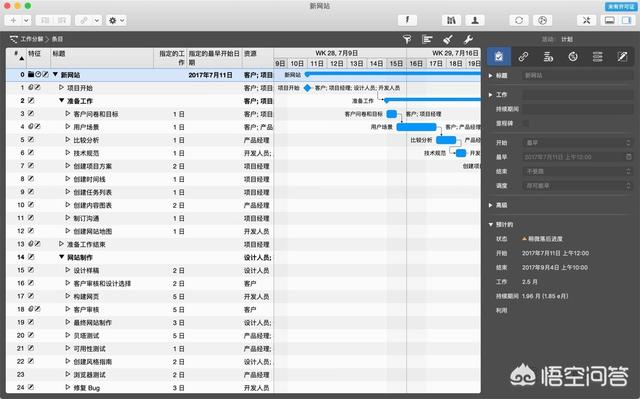Select the 用户场景 Gantt bar
Viewport: 640px width, 399px height.
click(416, 127)
